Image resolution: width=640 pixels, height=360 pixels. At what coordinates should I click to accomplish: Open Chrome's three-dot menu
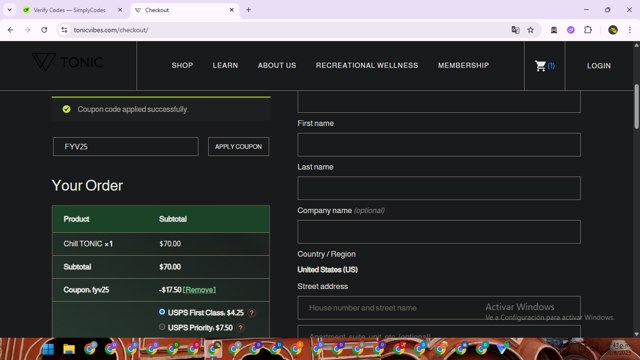630,30
